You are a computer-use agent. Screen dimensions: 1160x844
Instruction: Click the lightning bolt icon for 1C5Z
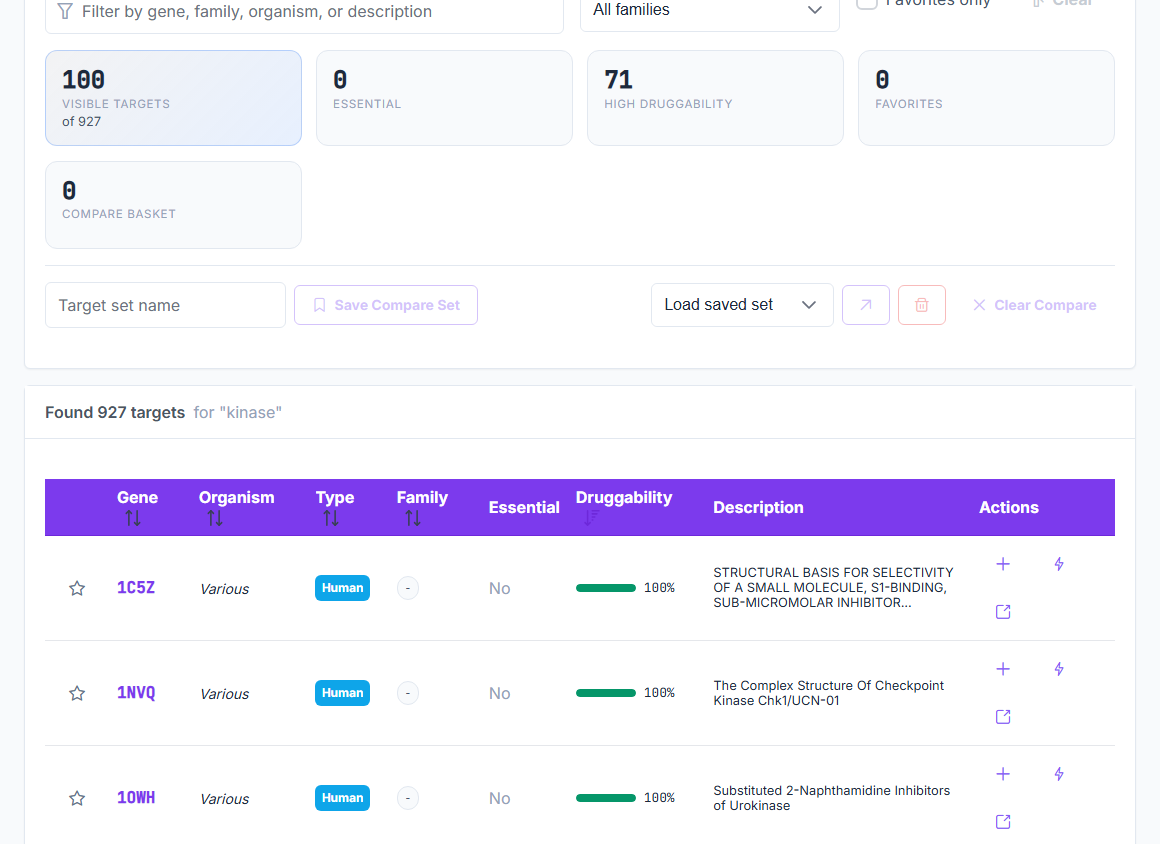click(x=1059, y=564)
